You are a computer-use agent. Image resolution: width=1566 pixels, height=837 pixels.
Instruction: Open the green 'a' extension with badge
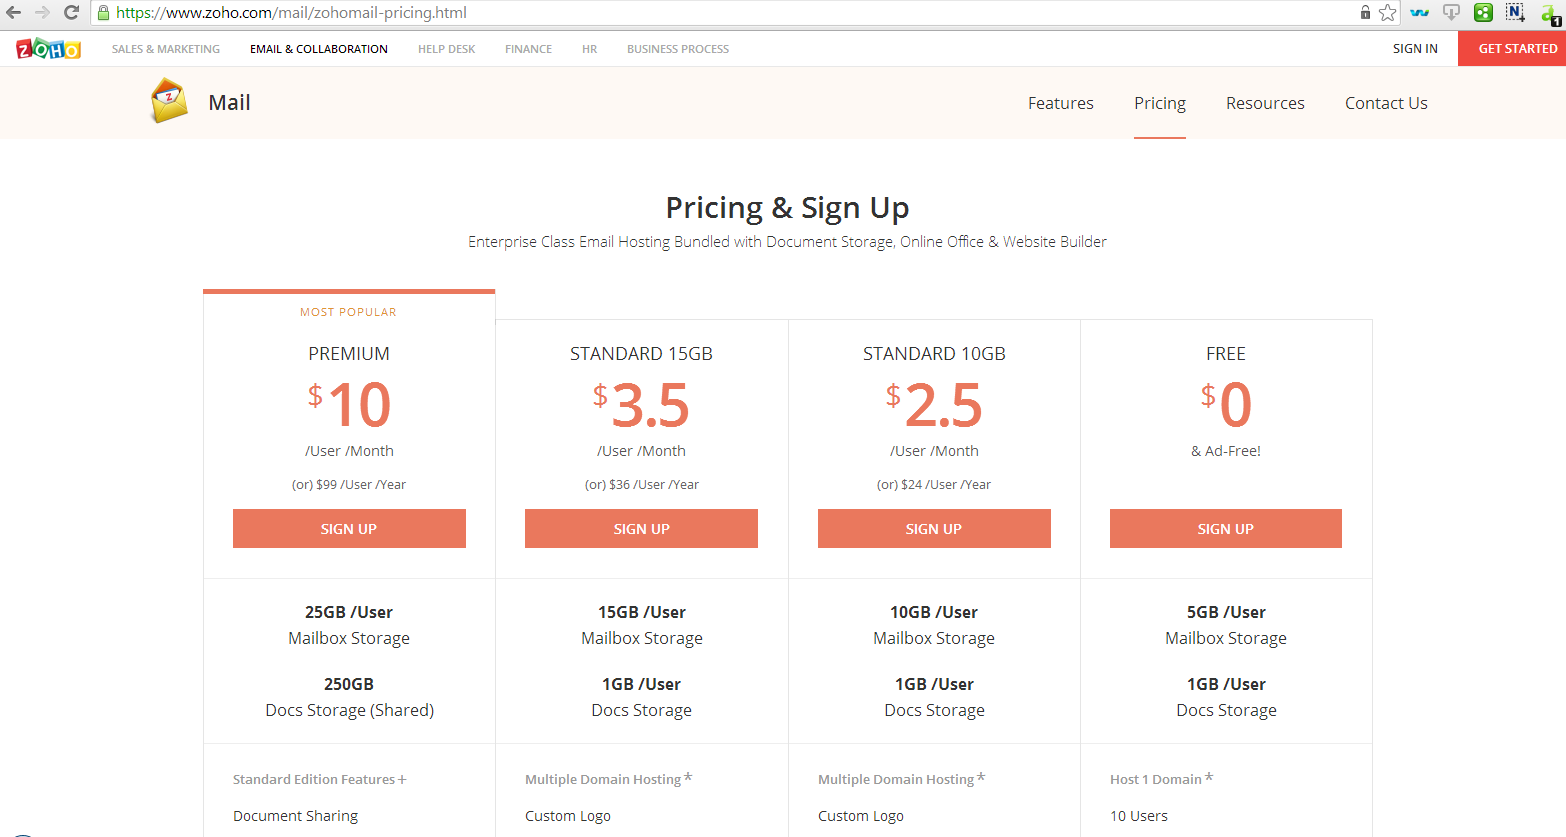[1549, 14]
